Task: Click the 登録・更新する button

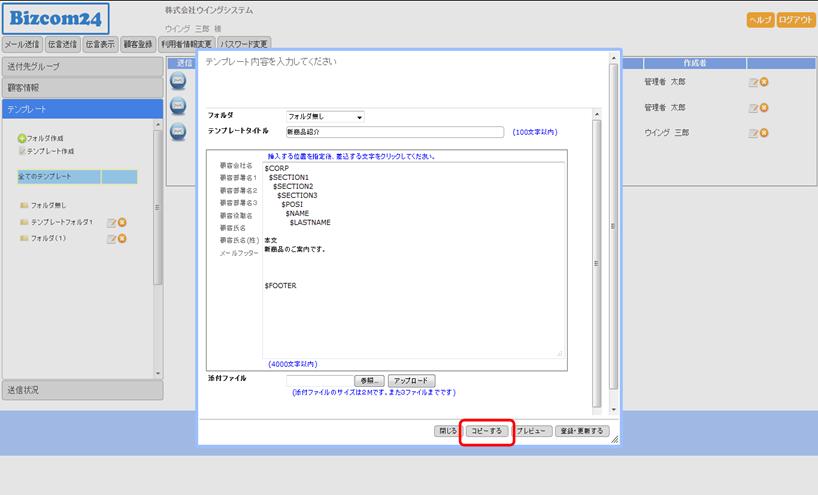Action: tap(581, 431)
